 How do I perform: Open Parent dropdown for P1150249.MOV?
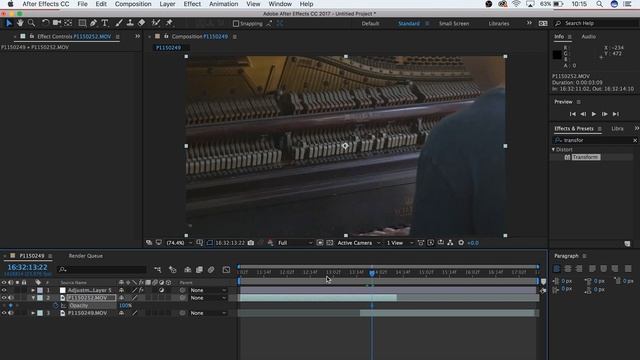208,313
